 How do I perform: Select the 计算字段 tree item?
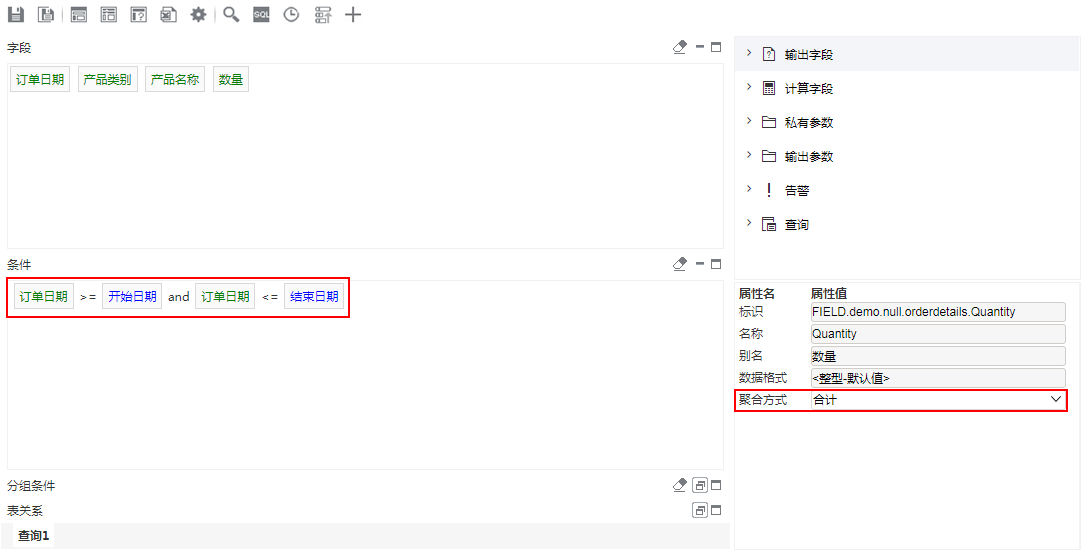(x=808, y=89)
